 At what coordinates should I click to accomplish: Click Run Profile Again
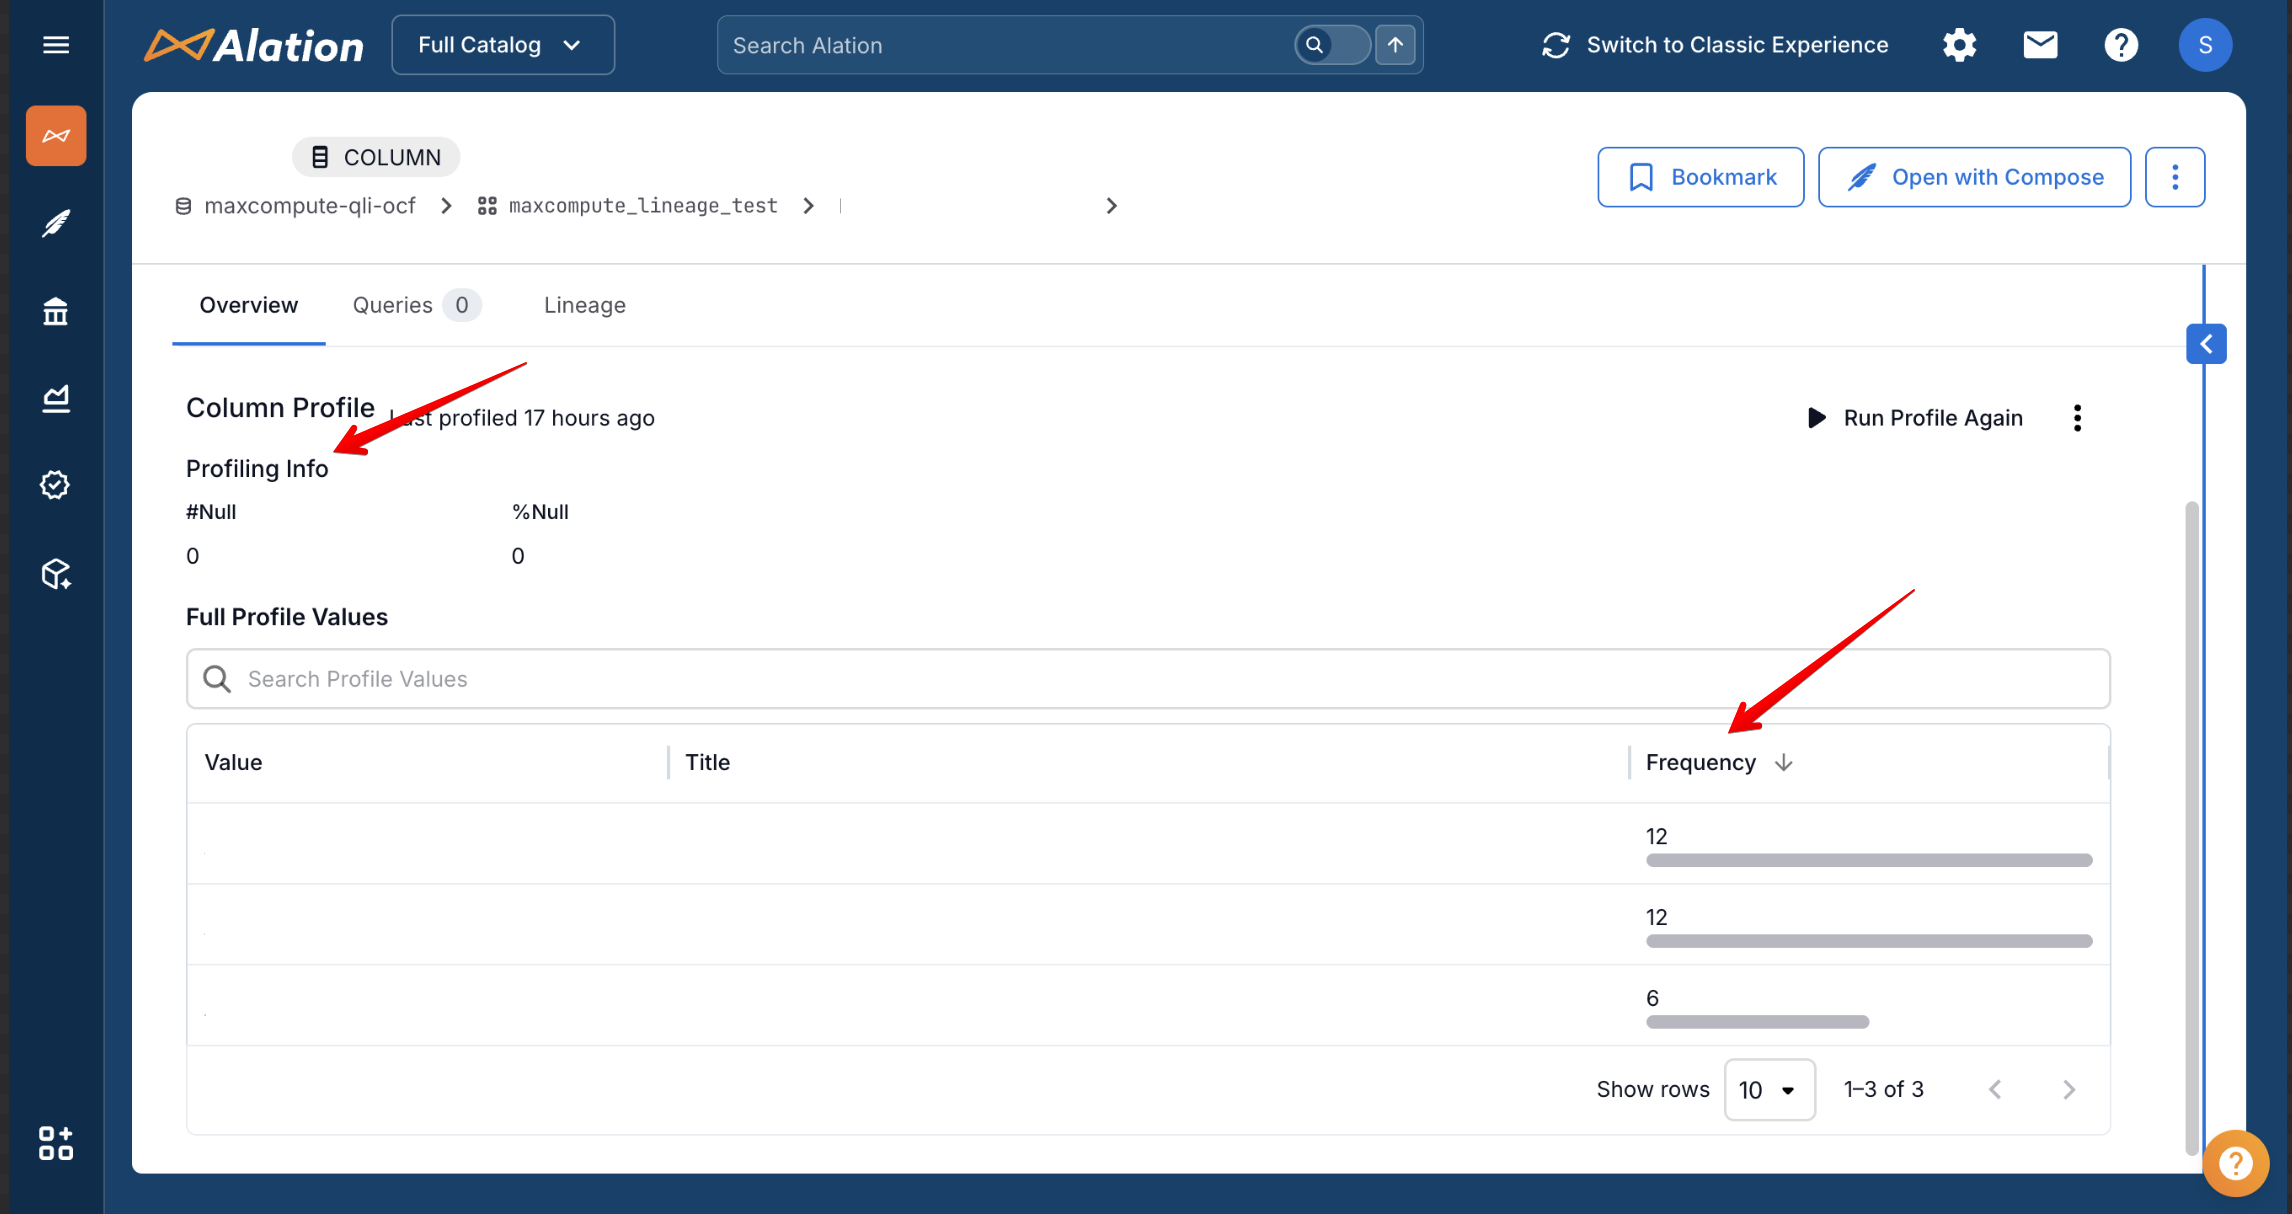pyautogui.click(x=1915, y=418)
